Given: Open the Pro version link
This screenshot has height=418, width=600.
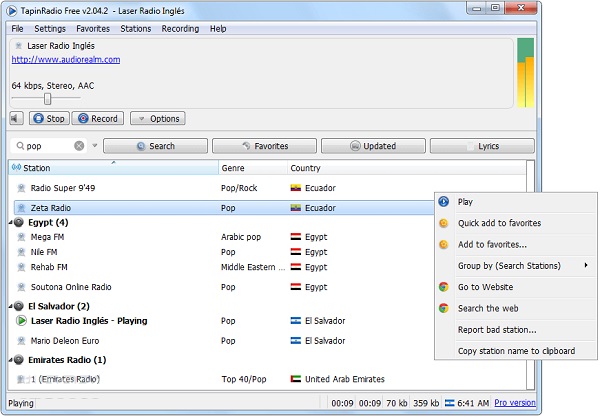Looking at the screenshot, I should click(x=515, y=403).
